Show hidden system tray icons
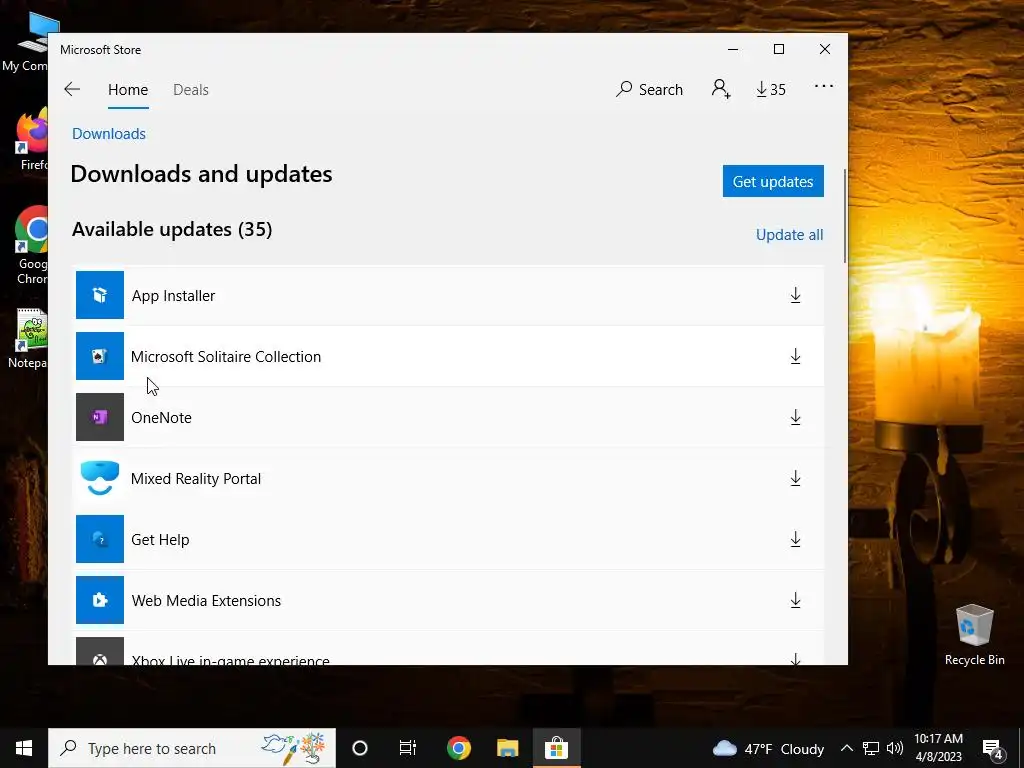Viewport: 1024px width, 768px height. [x=846, y=748]
